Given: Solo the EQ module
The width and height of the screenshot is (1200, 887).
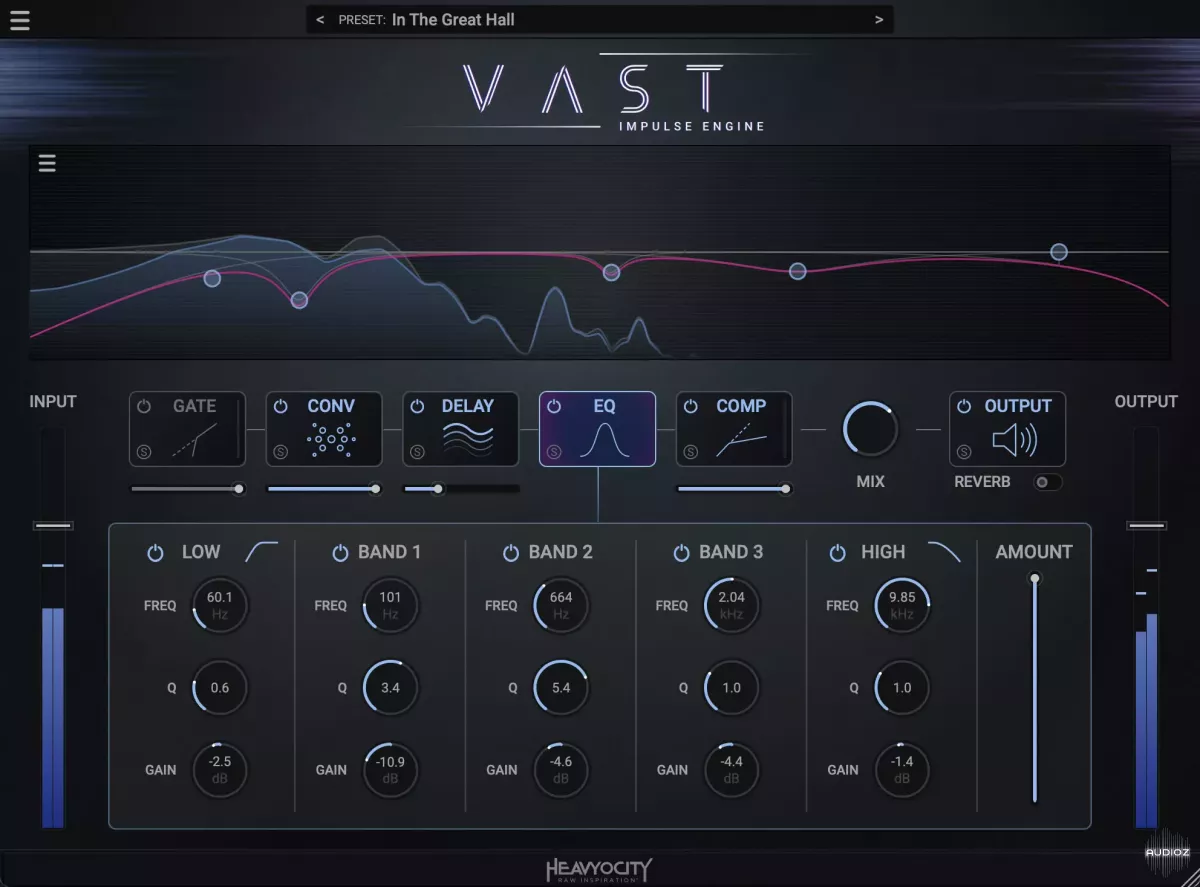Looking at the screenshot, I should 554,452.
